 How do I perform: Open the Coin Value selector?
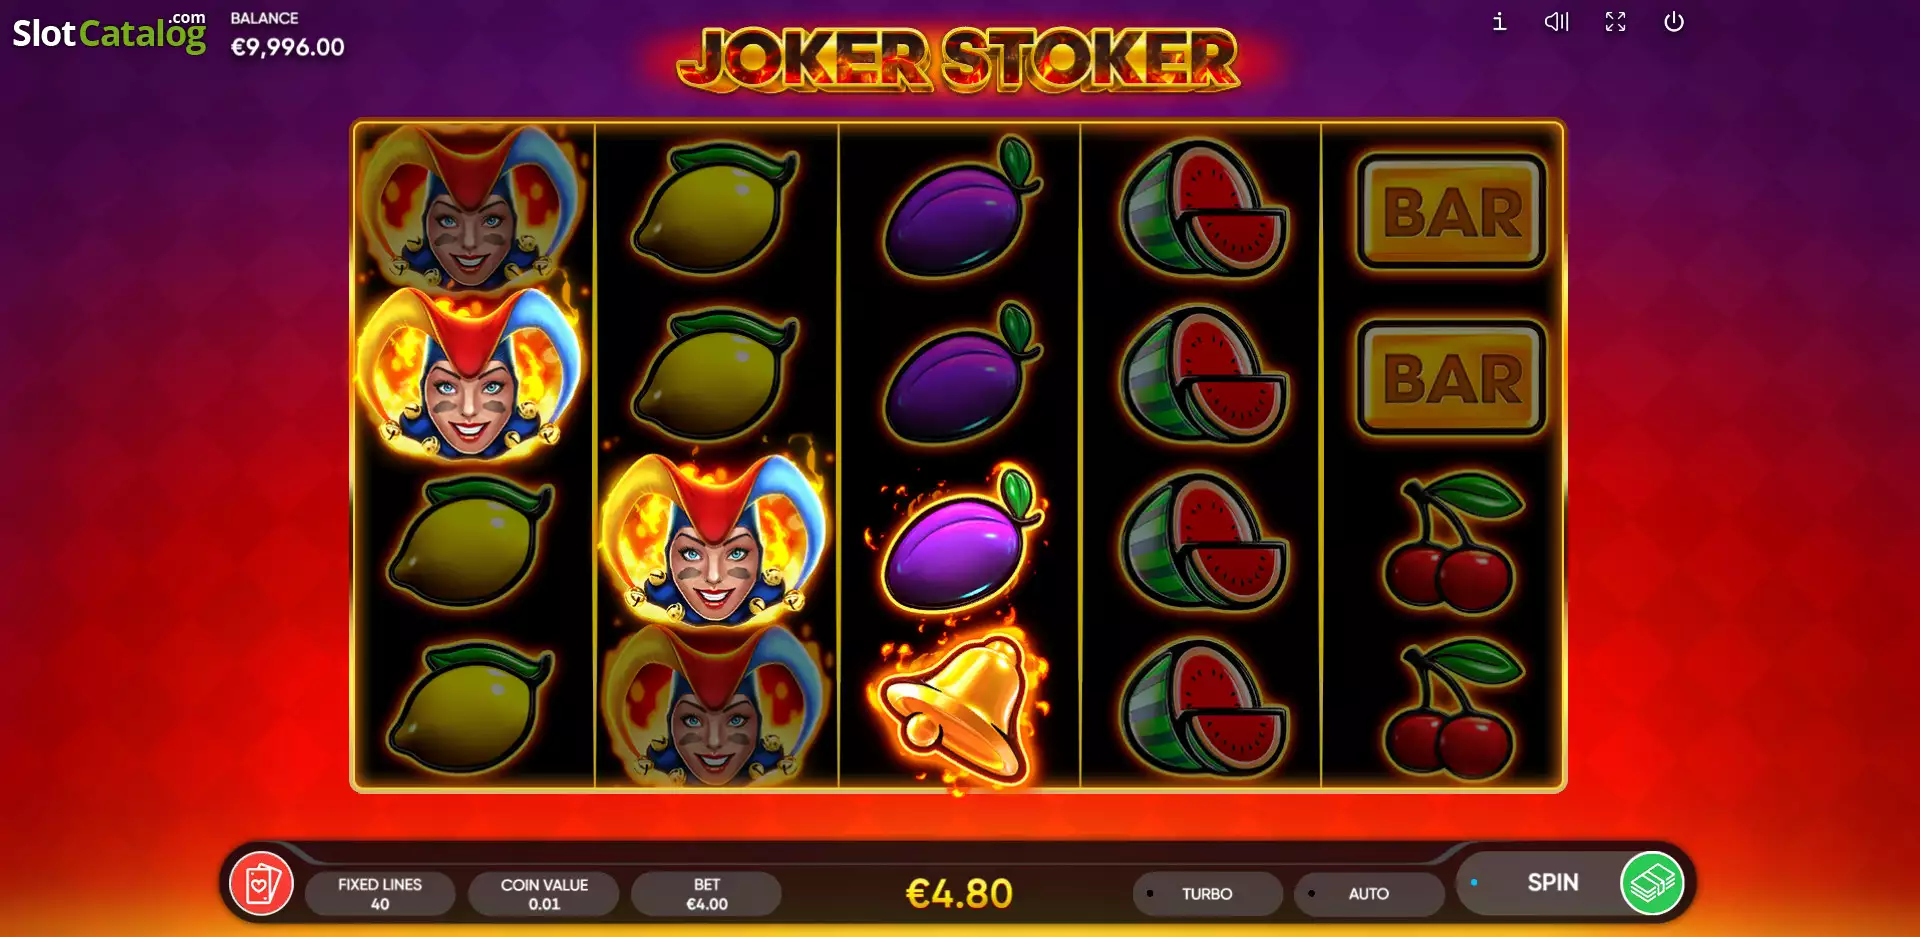pyautogui.click(x=544, y=893)
